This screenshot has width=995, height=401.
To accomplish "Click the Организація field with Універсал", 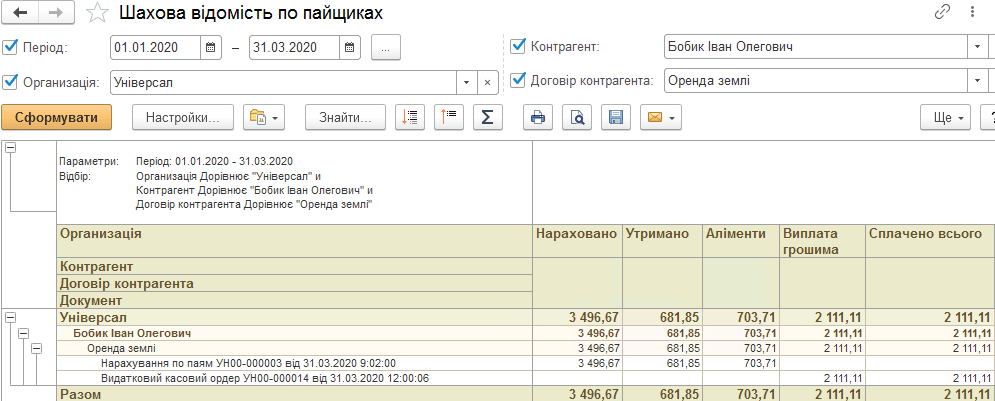I will [284, 82].
